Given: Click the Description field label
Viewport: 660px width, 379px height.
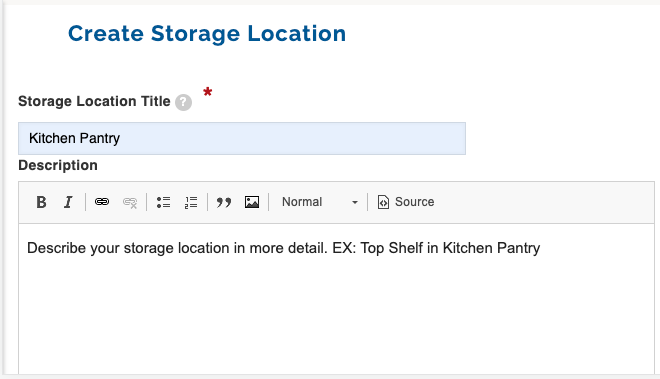Looking at the screenshot, I should [x=58, y=165].
